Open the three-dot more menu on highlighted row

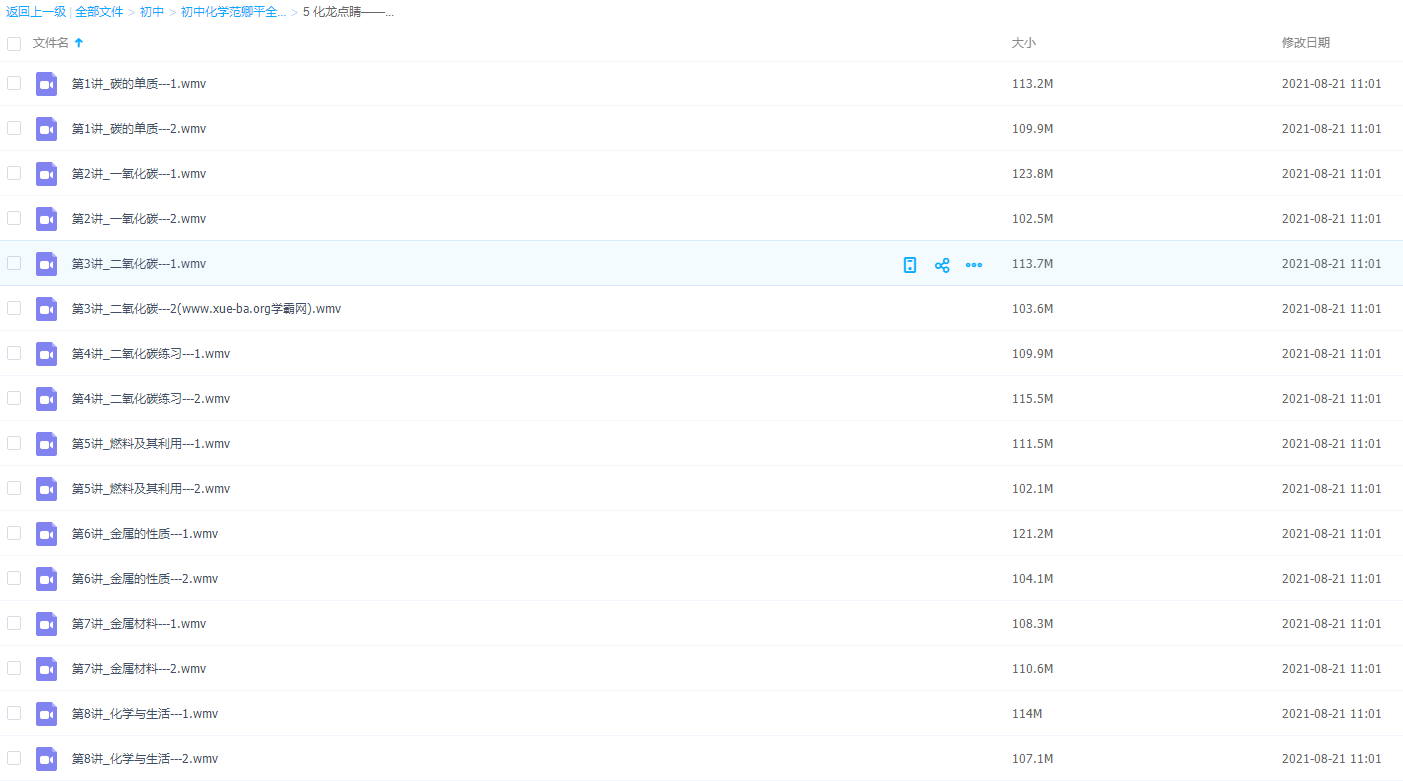(x=974, y=265)
